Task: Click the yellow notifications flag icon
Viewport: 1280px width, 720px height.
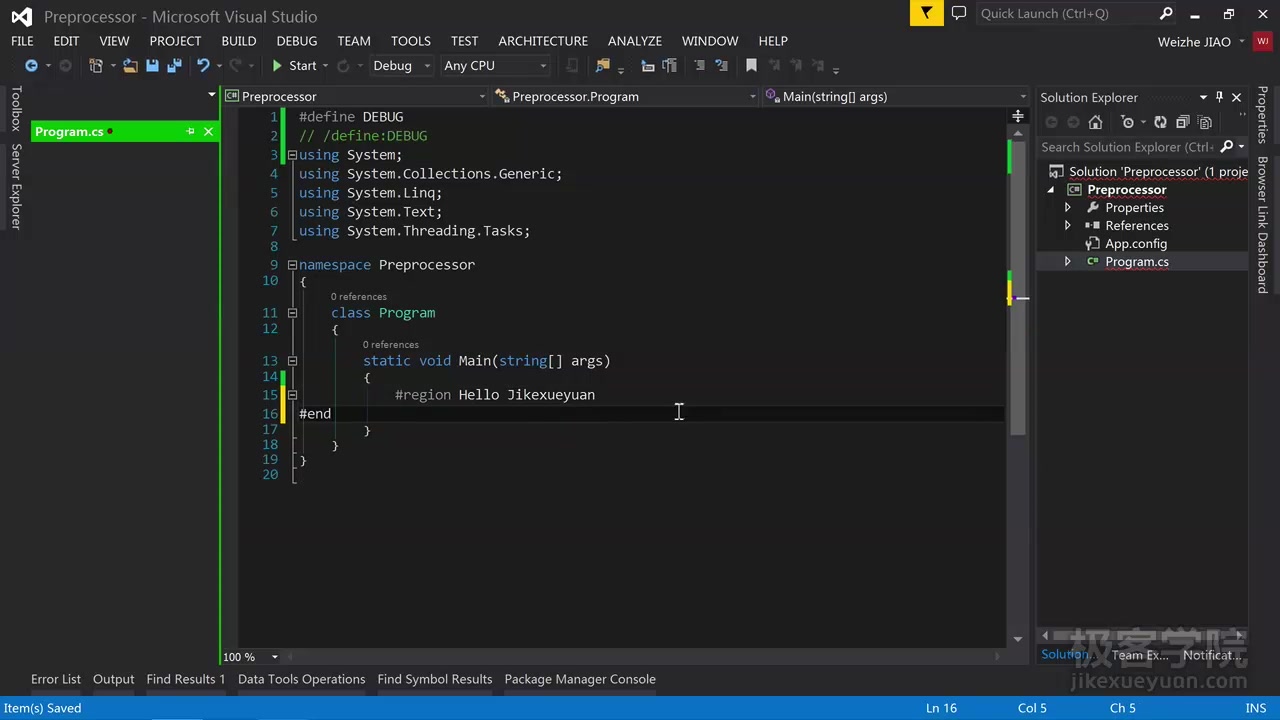Action: 927,13
